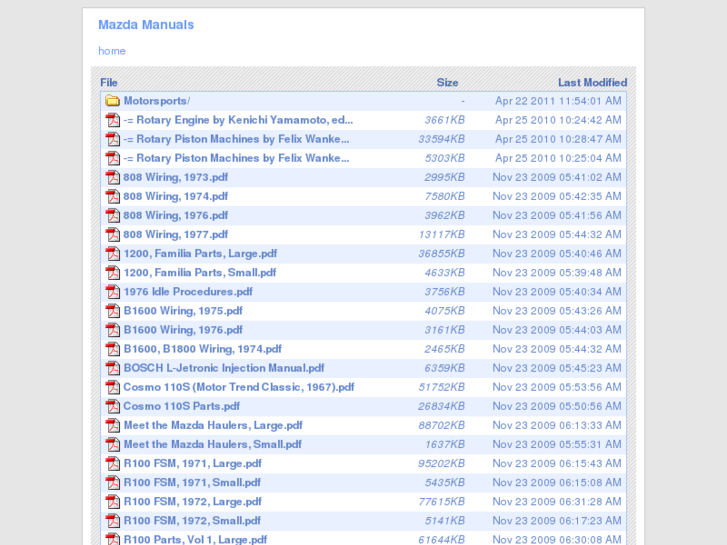Select date Nov 23 2009 06:31:28 AM
727x545 pixels.
point(557,501)
